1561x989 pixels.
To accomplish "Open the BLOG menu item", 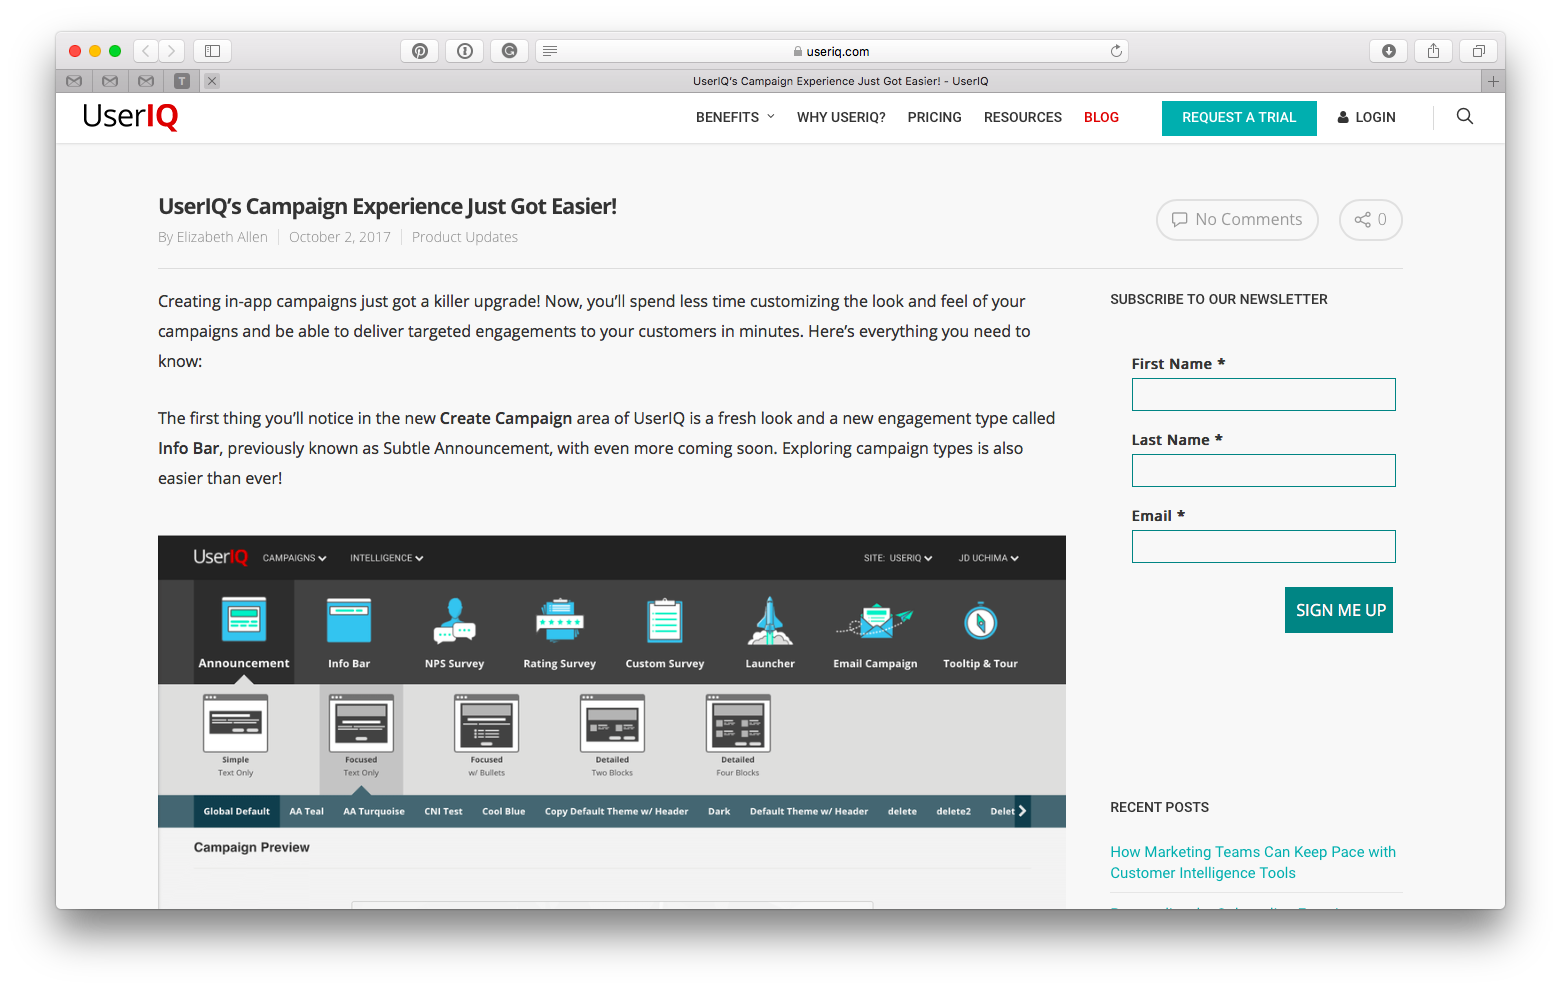I will pyautogui.click(x=1101, y=117).
